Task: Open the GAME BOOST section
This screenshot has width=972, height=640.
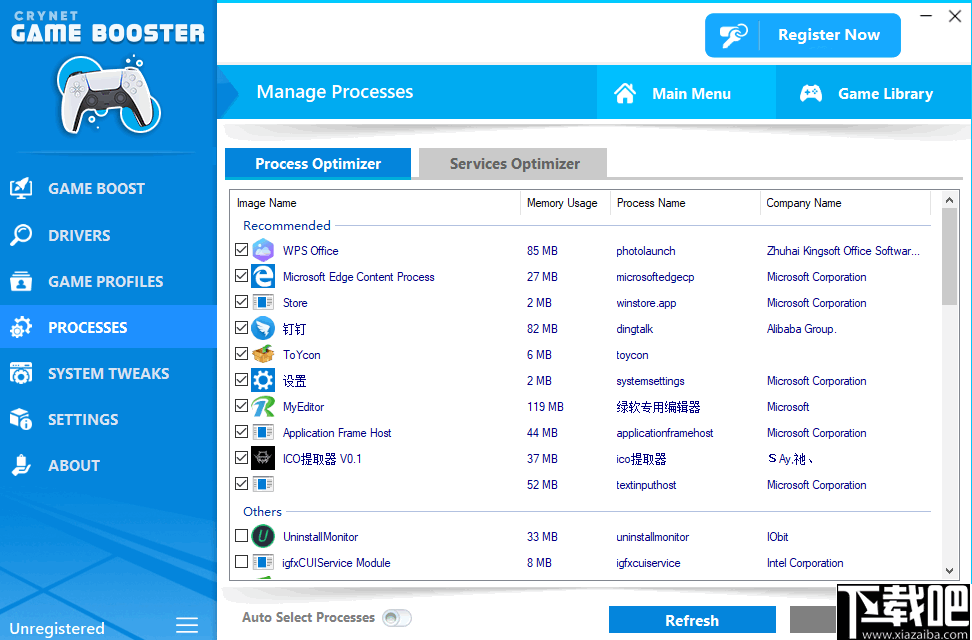Action: 108,189
